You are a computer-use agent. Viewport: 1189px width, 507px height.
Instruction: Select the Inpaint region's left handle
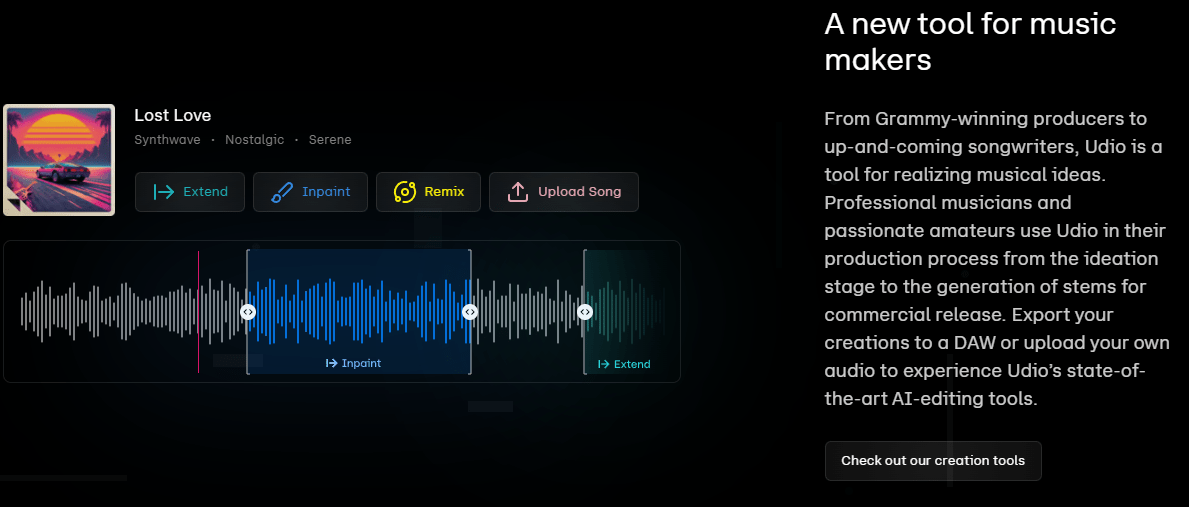coord(248,311)
